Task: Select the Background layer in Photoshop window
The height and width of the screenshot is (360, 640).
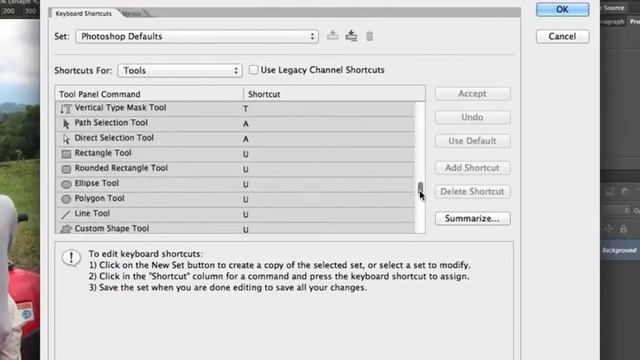Action: point(620,250)
